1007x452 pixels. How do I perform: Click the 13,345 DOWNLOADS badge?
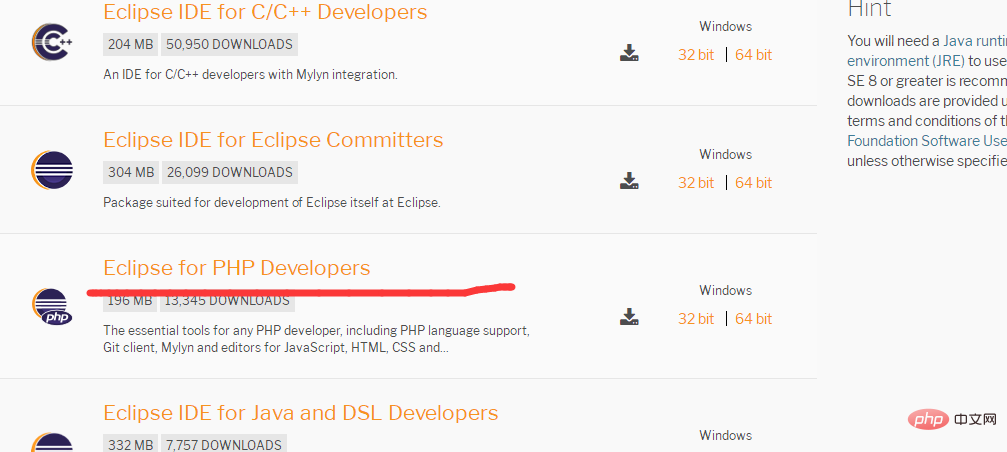pos(227,300)
